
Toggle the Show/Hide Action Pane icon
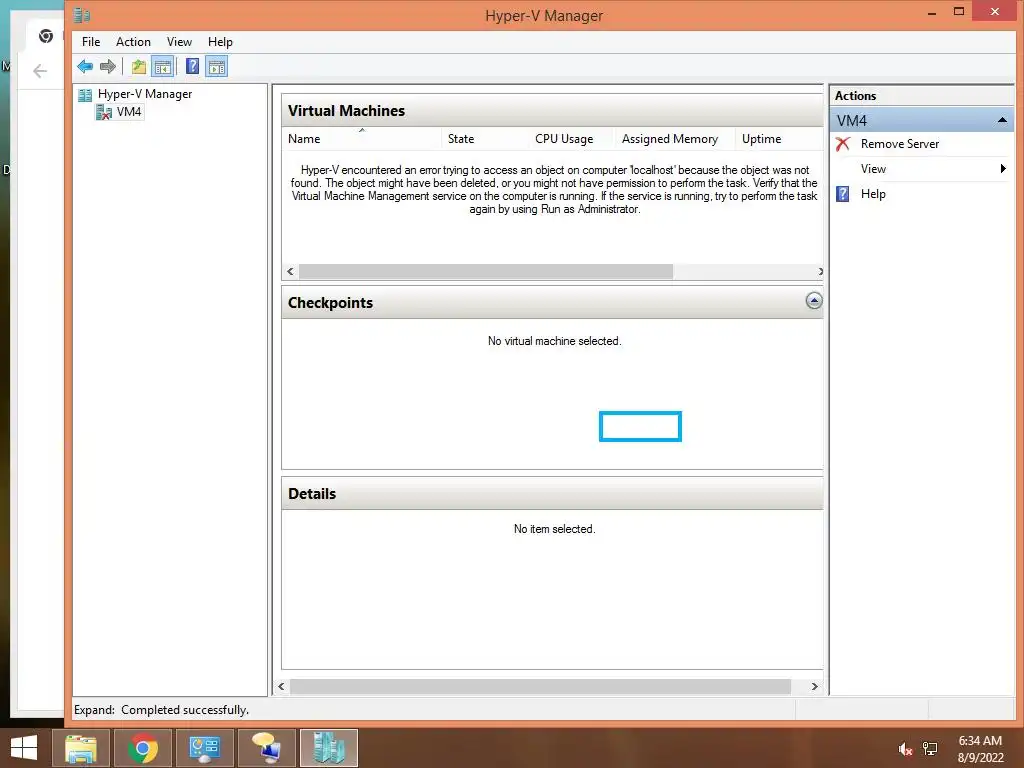(217, 67)
